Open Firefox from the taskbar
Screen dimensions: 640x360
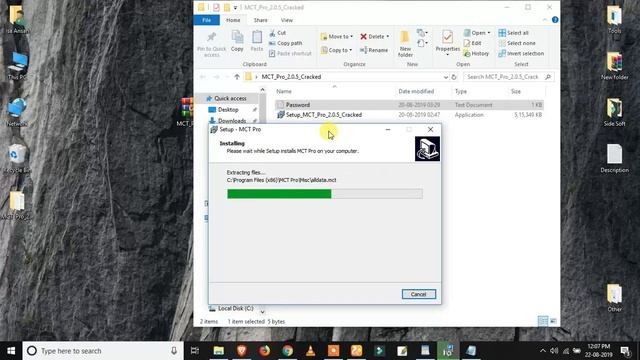(264, 351)
